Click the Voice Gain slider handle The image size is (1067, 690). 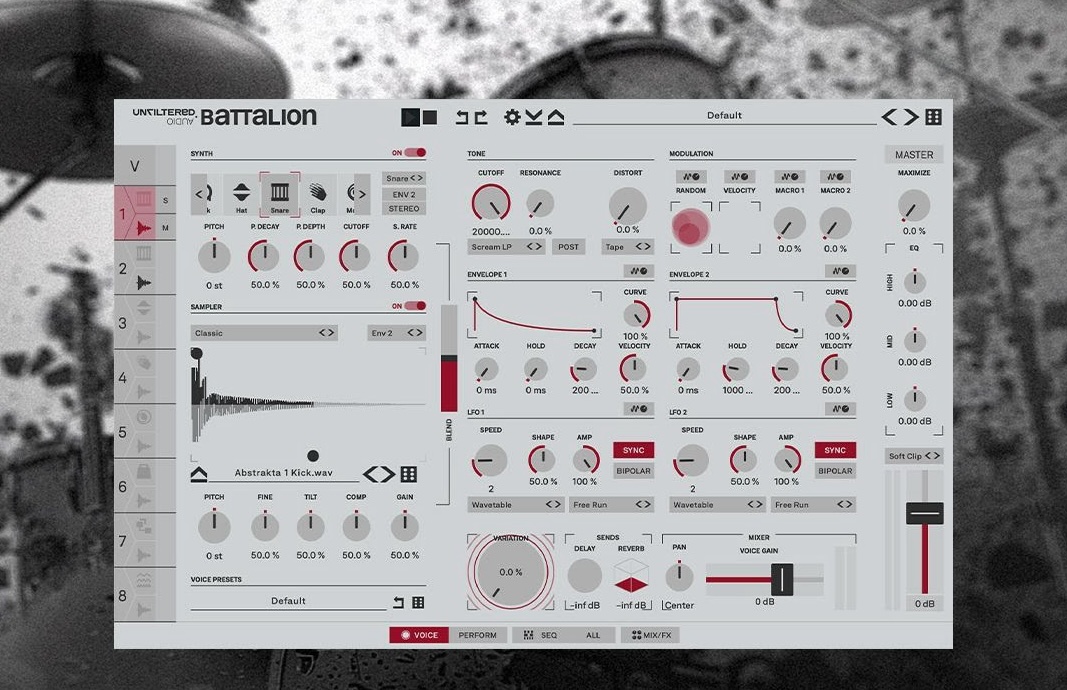pos(781,579)
